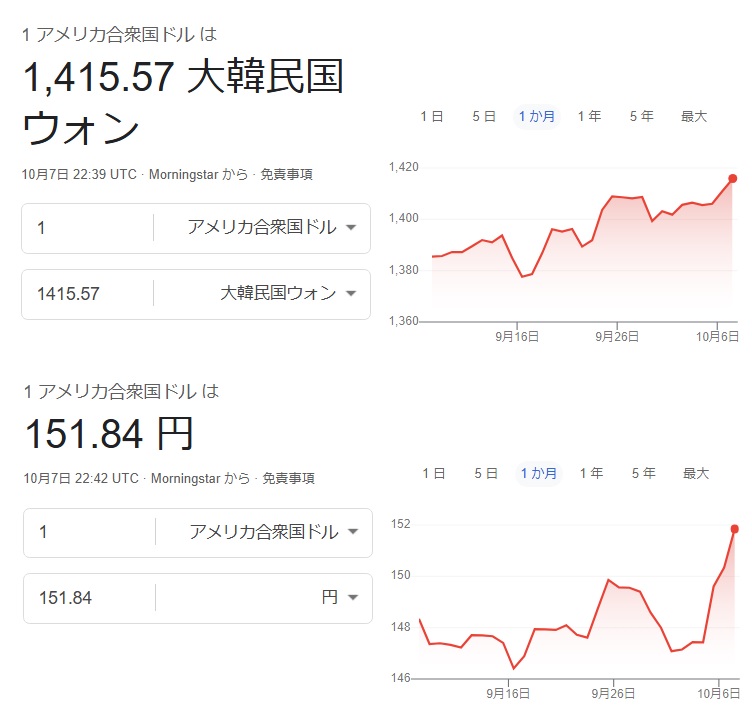Select 最大 range on the won chart
Image resolution: width=752 pixels, height=717 pixels.
tap(694, 116)
